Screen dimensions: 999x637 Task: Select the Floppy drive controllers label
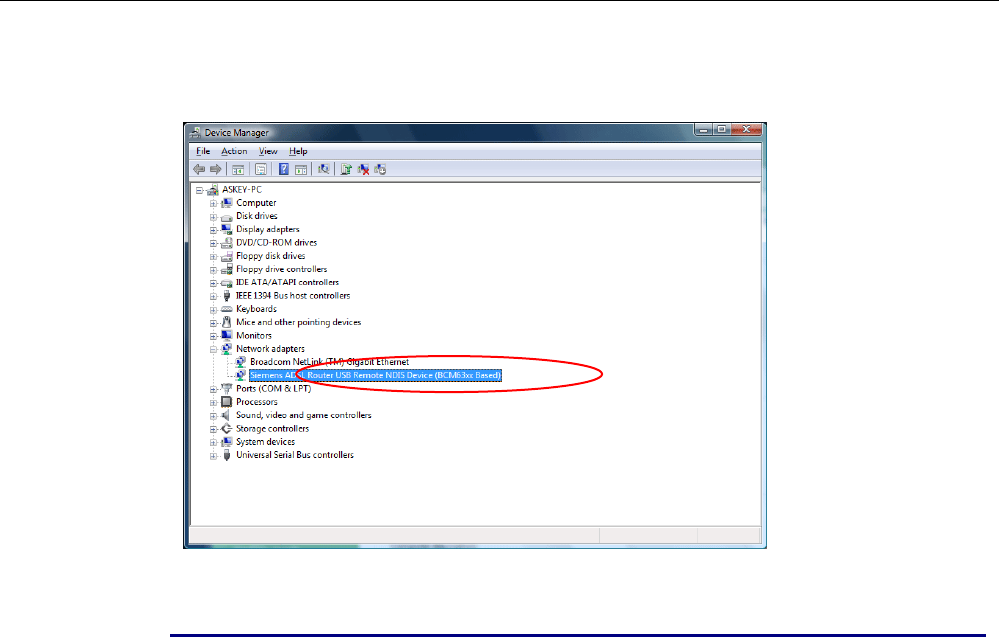point(282,269)
